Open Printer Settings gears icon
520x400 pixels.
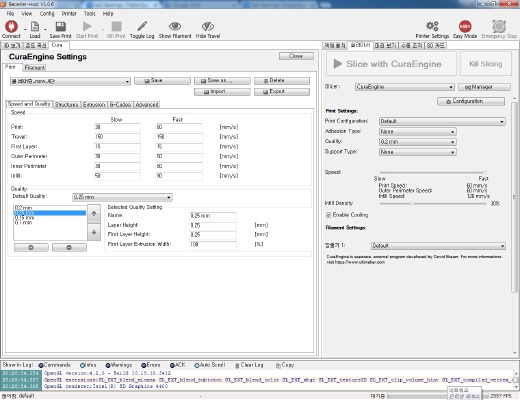(432, 26)
